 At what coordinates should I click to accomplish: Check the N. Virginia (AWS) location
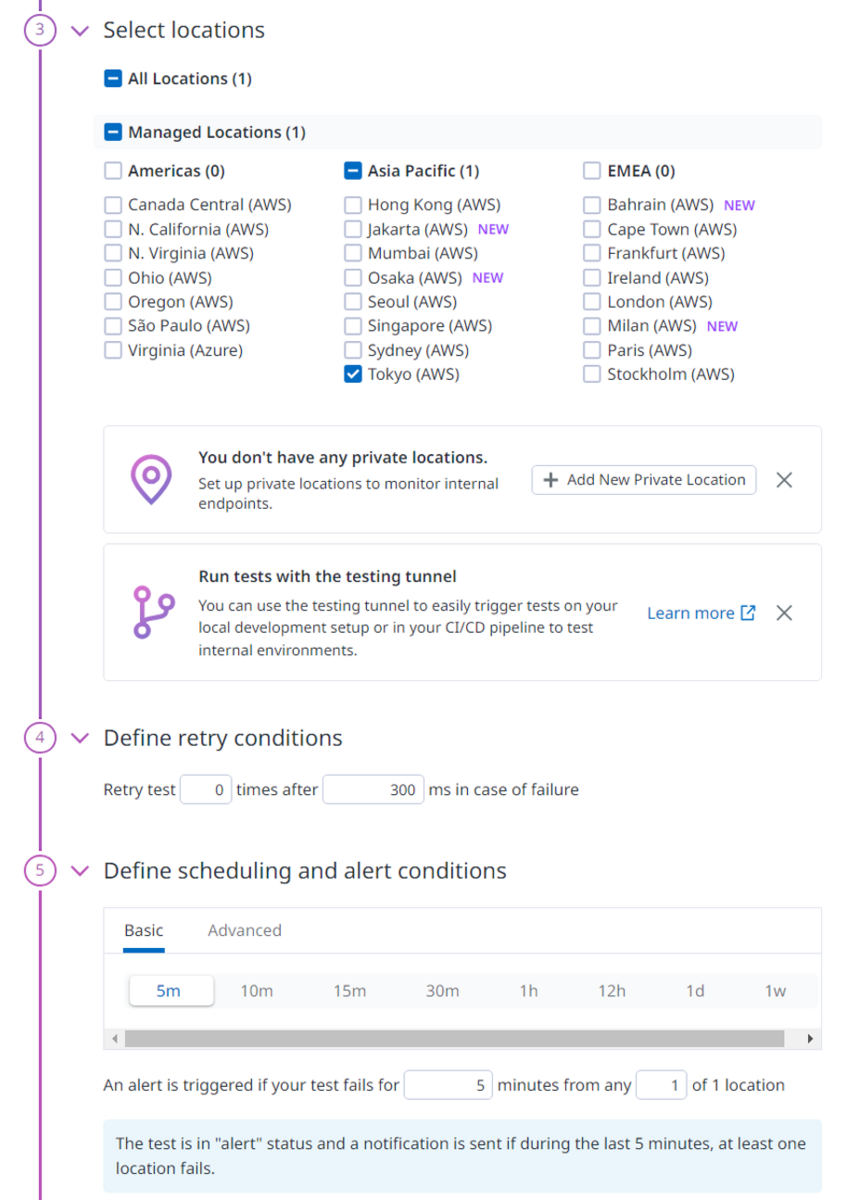[x=113, y=254]
